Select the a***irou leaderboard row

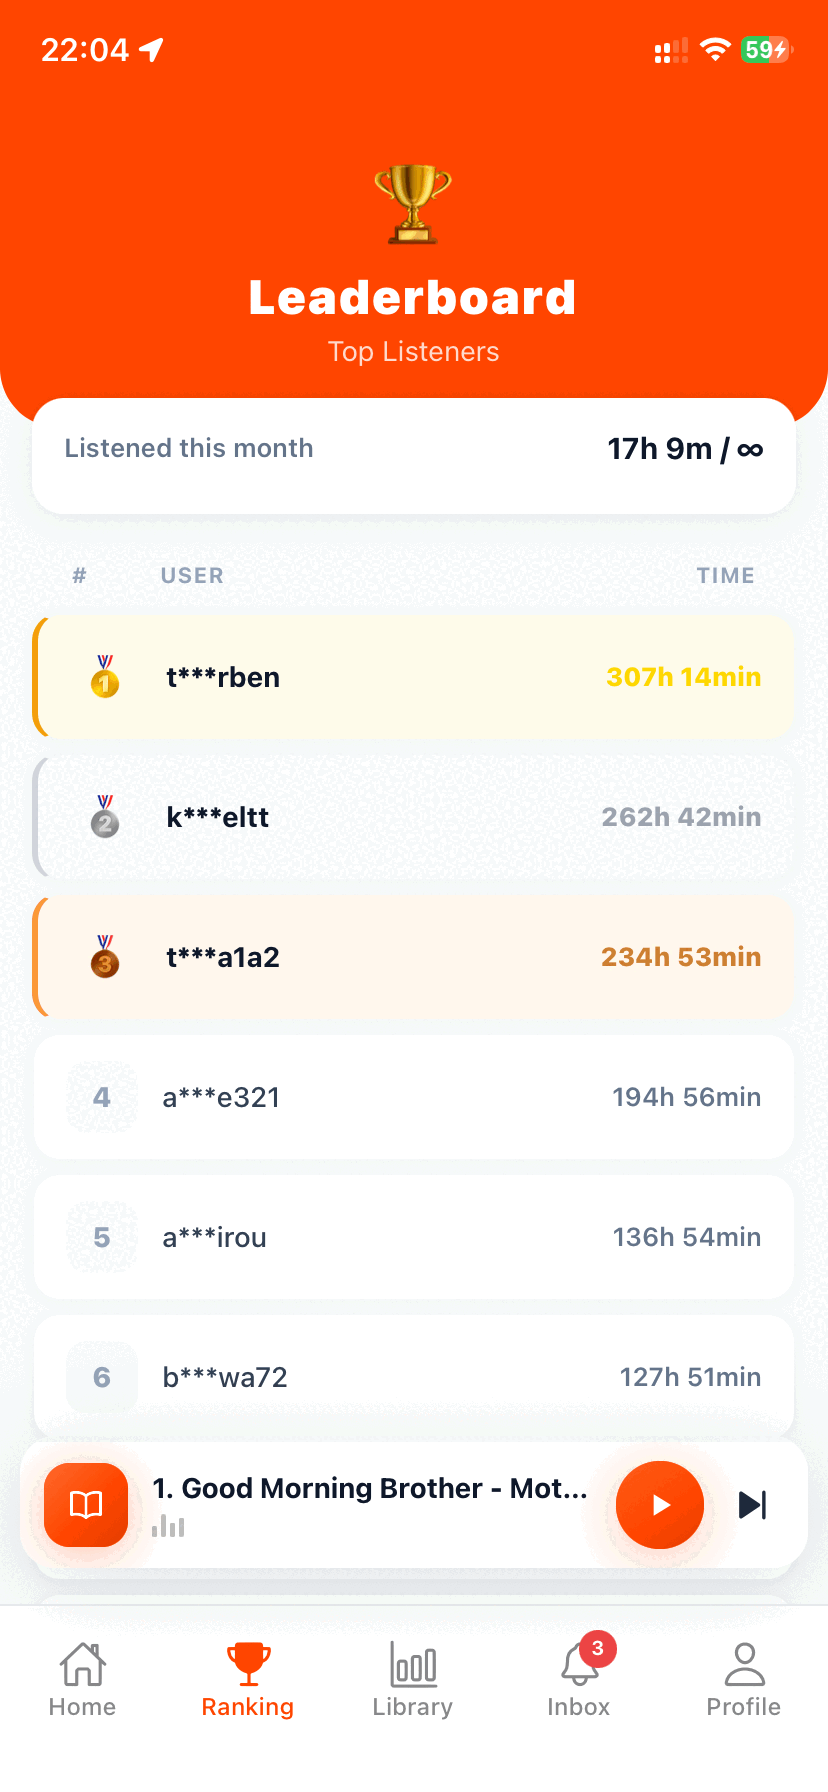(x=414, y=1237)
